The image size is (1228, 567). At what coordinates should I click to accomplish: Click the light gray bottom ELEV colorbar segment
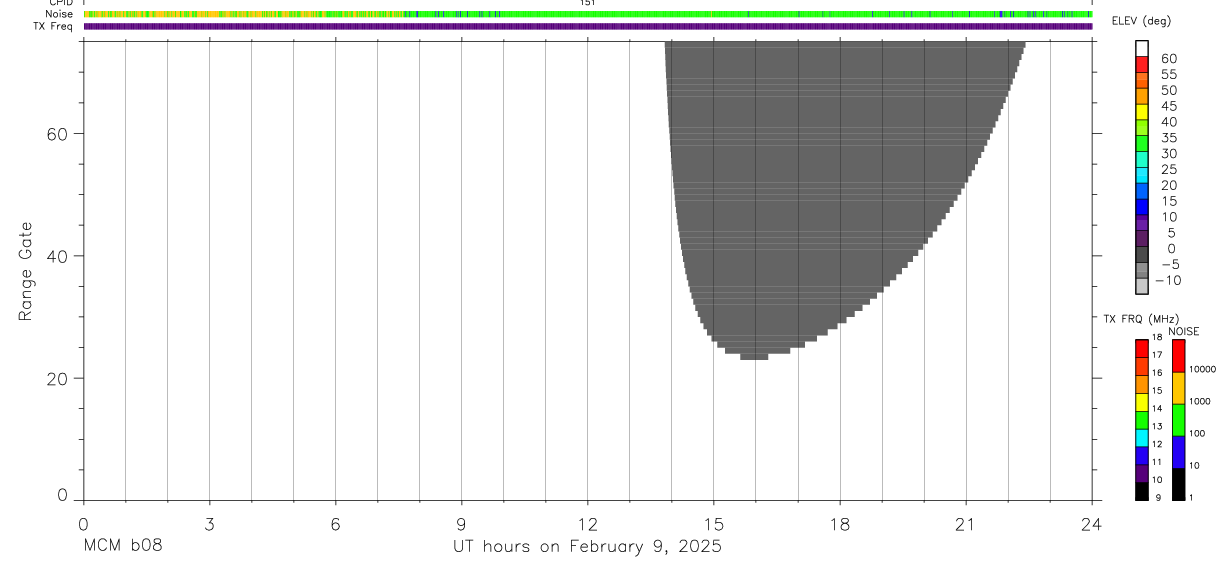click(x=1142, y=286)
